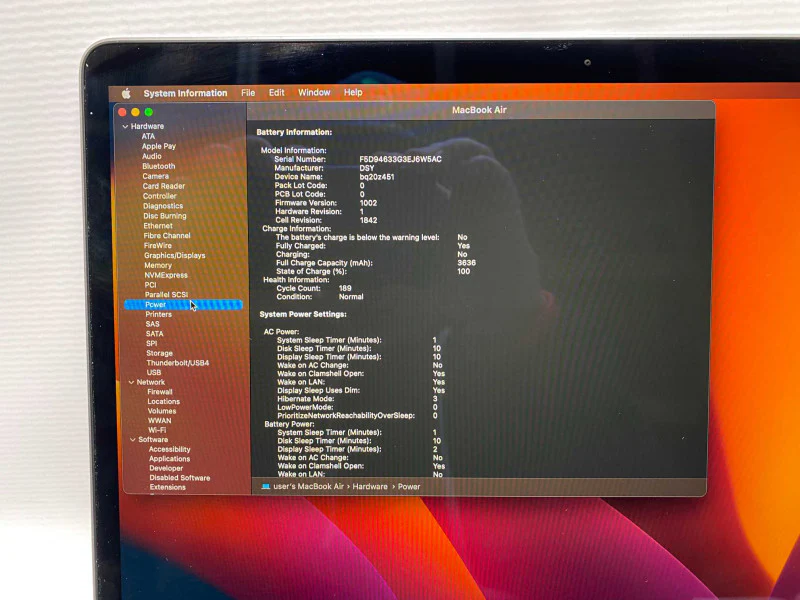
Task: Select Wi-Fi under Network
Action: coord(157,430)
